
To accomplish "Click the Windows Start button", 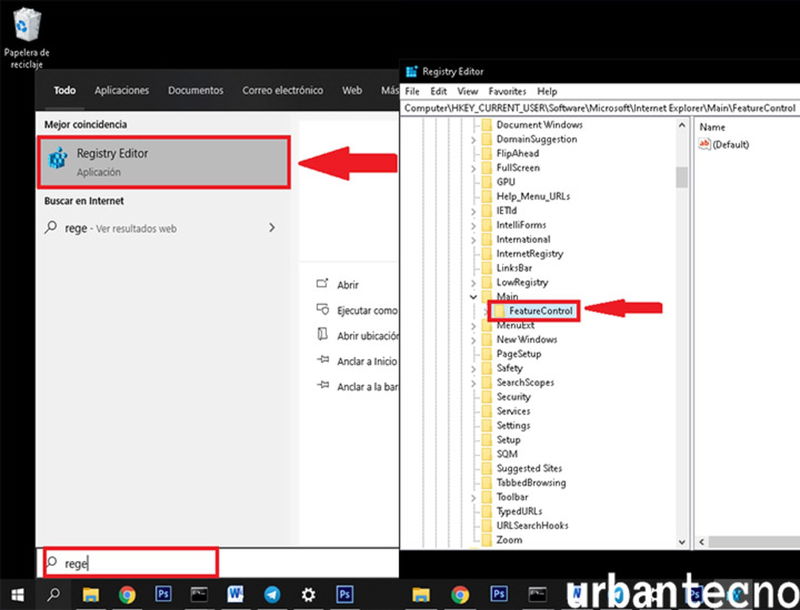I will coord(18,595).
